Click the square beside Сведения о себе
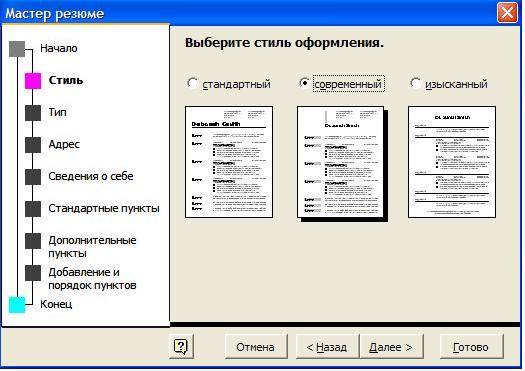525x371 pixels. pyautogui.click(x=33, y=177)
